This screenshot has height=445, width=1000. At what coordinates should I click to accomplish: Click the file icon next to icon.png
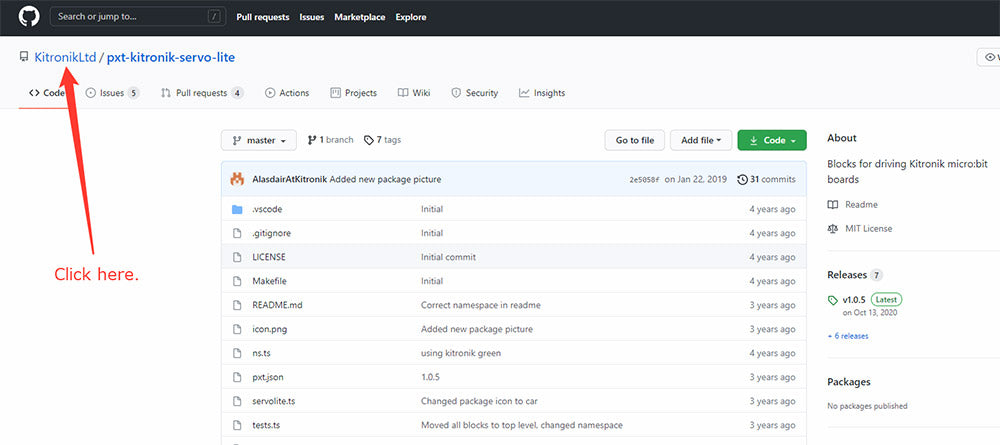pyautogui.click(x=237, y=329)
